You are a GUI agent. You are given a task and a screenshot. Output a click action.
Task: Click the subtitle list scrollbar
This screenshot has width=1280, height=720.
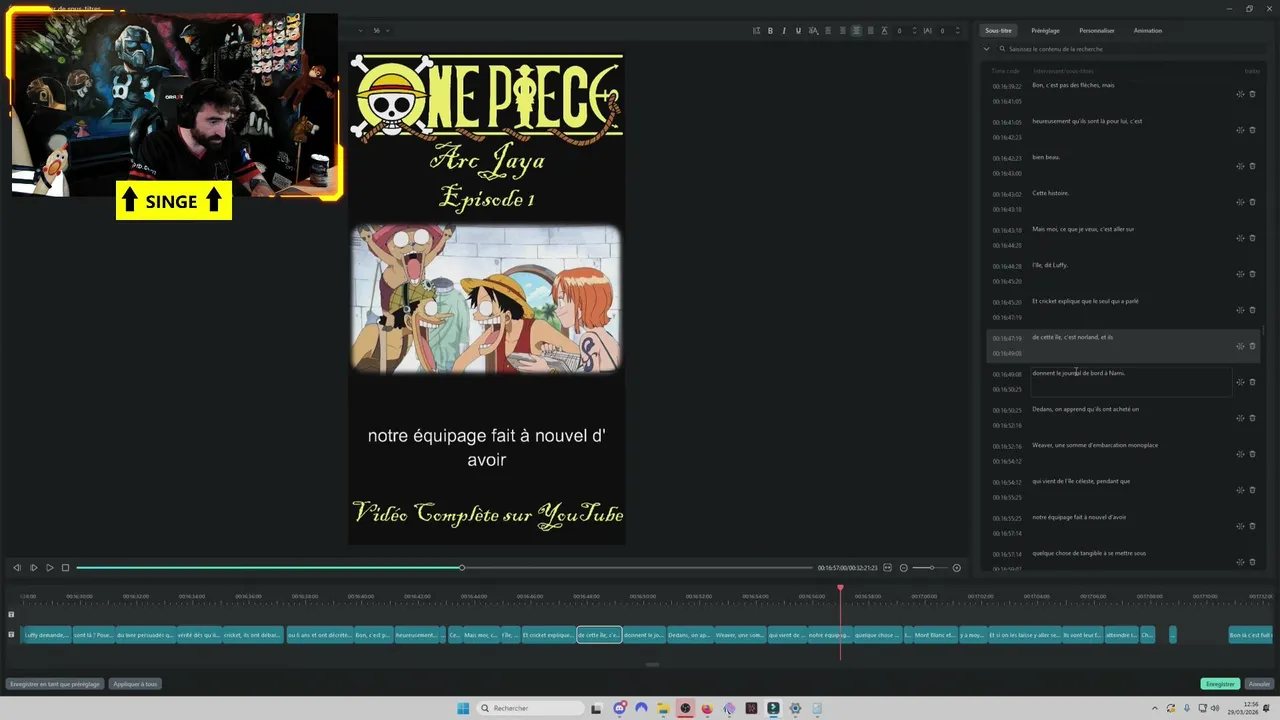[x=1264, y=328]
